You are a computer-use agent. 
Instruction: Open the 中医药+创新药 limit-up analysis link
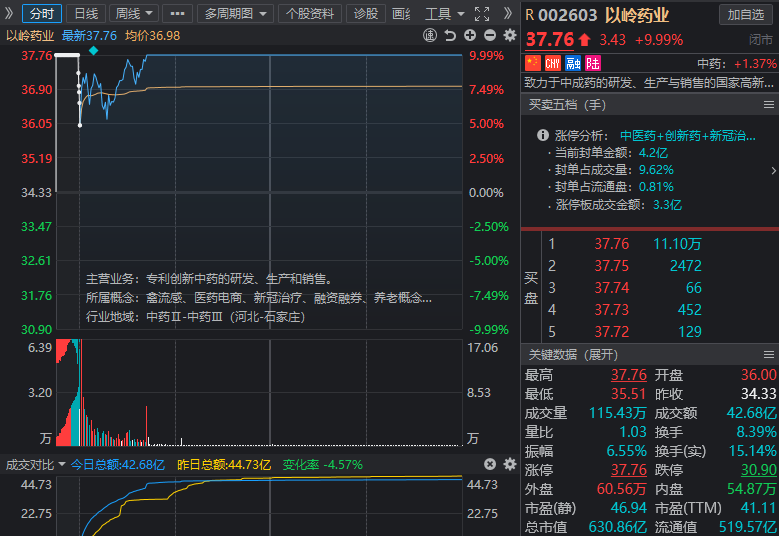pyautogui.click(x=688, y=136)
